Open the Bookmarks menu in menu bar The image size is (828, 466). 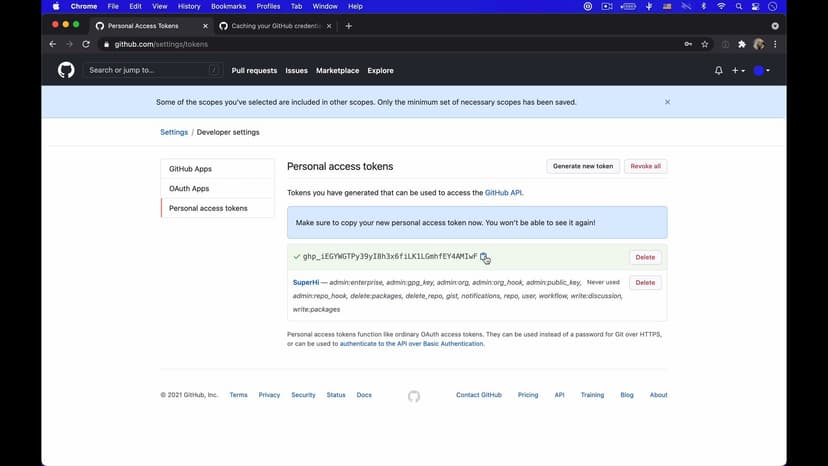(x=228, y=6)
